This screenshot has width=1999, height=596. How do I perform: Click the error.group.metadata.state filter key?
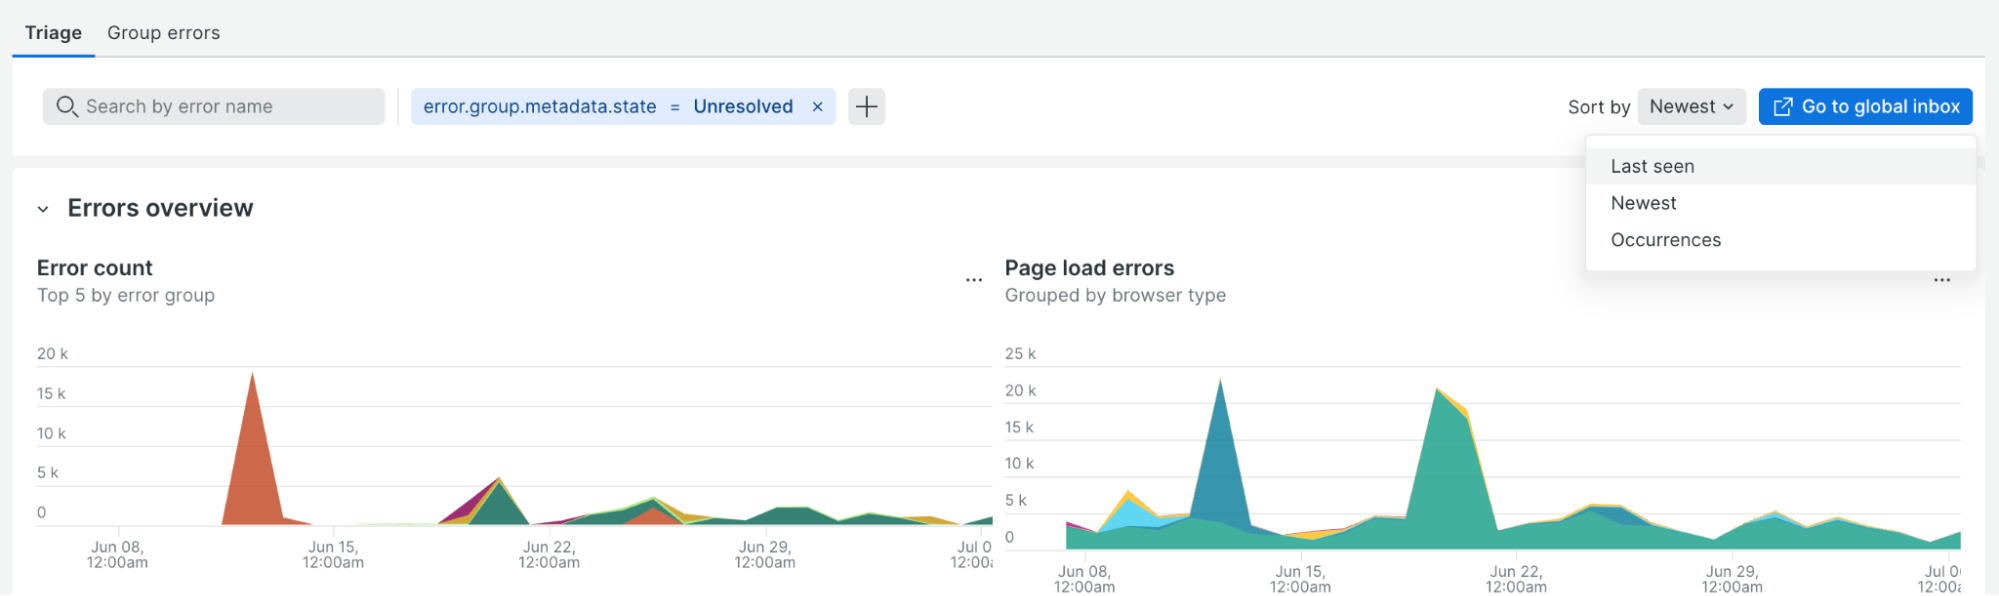[x=539, y=107]
